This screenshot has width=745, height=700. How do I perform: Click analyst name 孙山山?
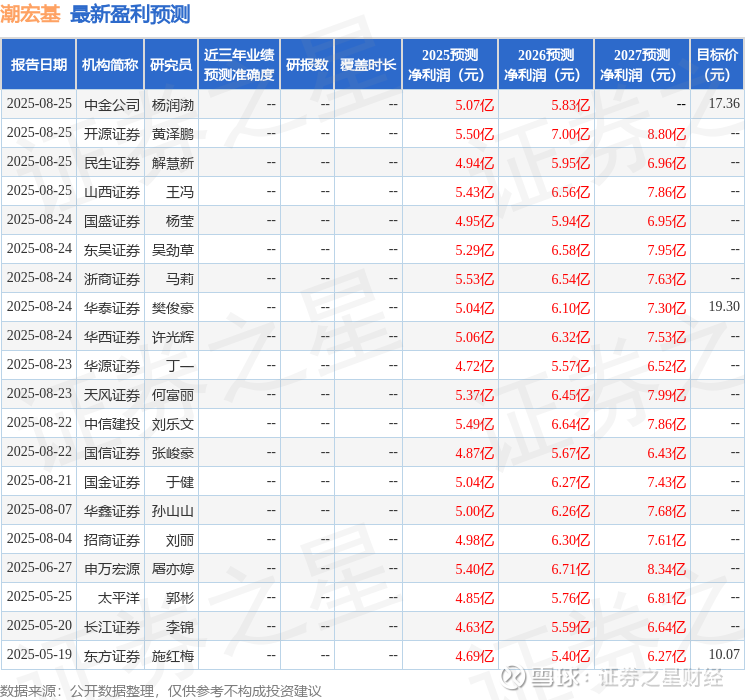pos(172,511)
